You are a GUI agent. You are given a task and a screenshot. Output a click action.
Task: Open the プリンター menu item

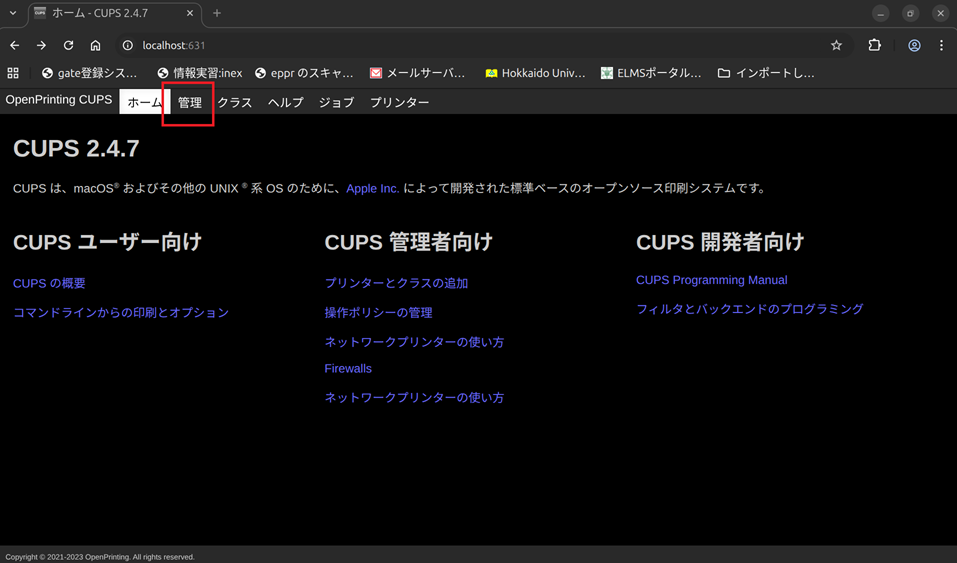(x=399, y=102)
